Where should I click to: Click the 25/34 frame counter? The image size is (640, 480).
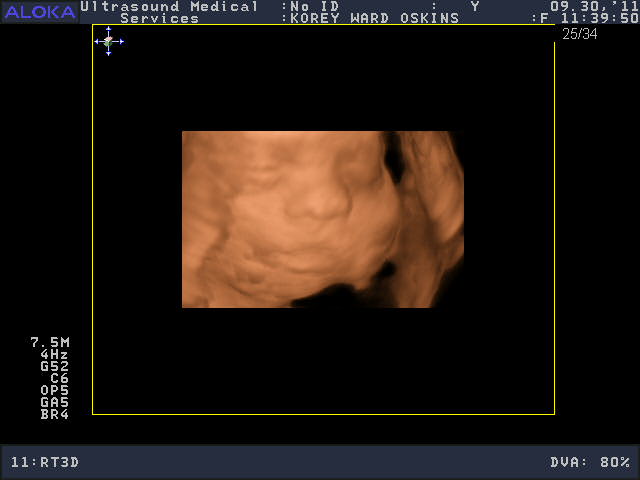coord(578,34)
